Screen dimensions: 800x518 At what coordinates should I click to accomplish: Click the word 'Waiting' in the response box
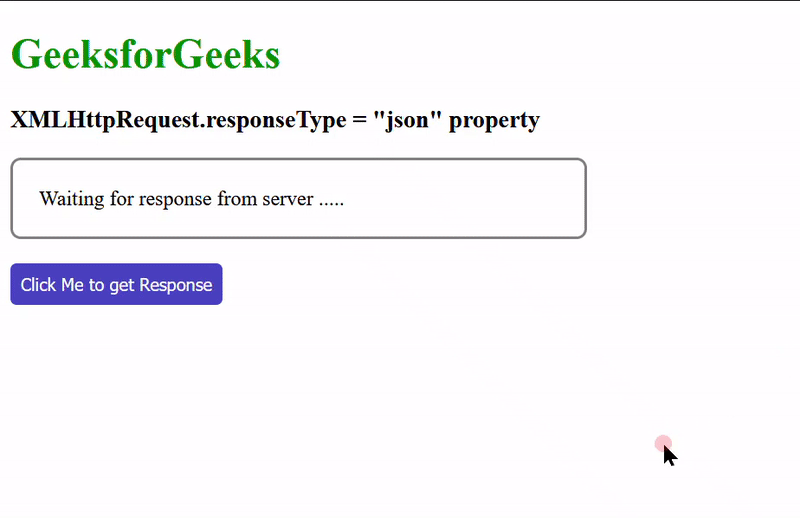pos(72,199)
